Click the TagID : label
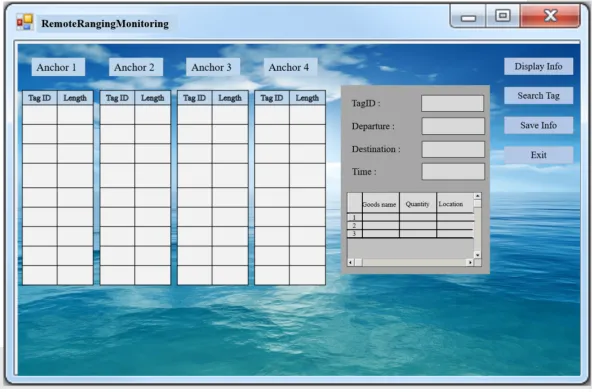The image size is (592, 392). 366,103
